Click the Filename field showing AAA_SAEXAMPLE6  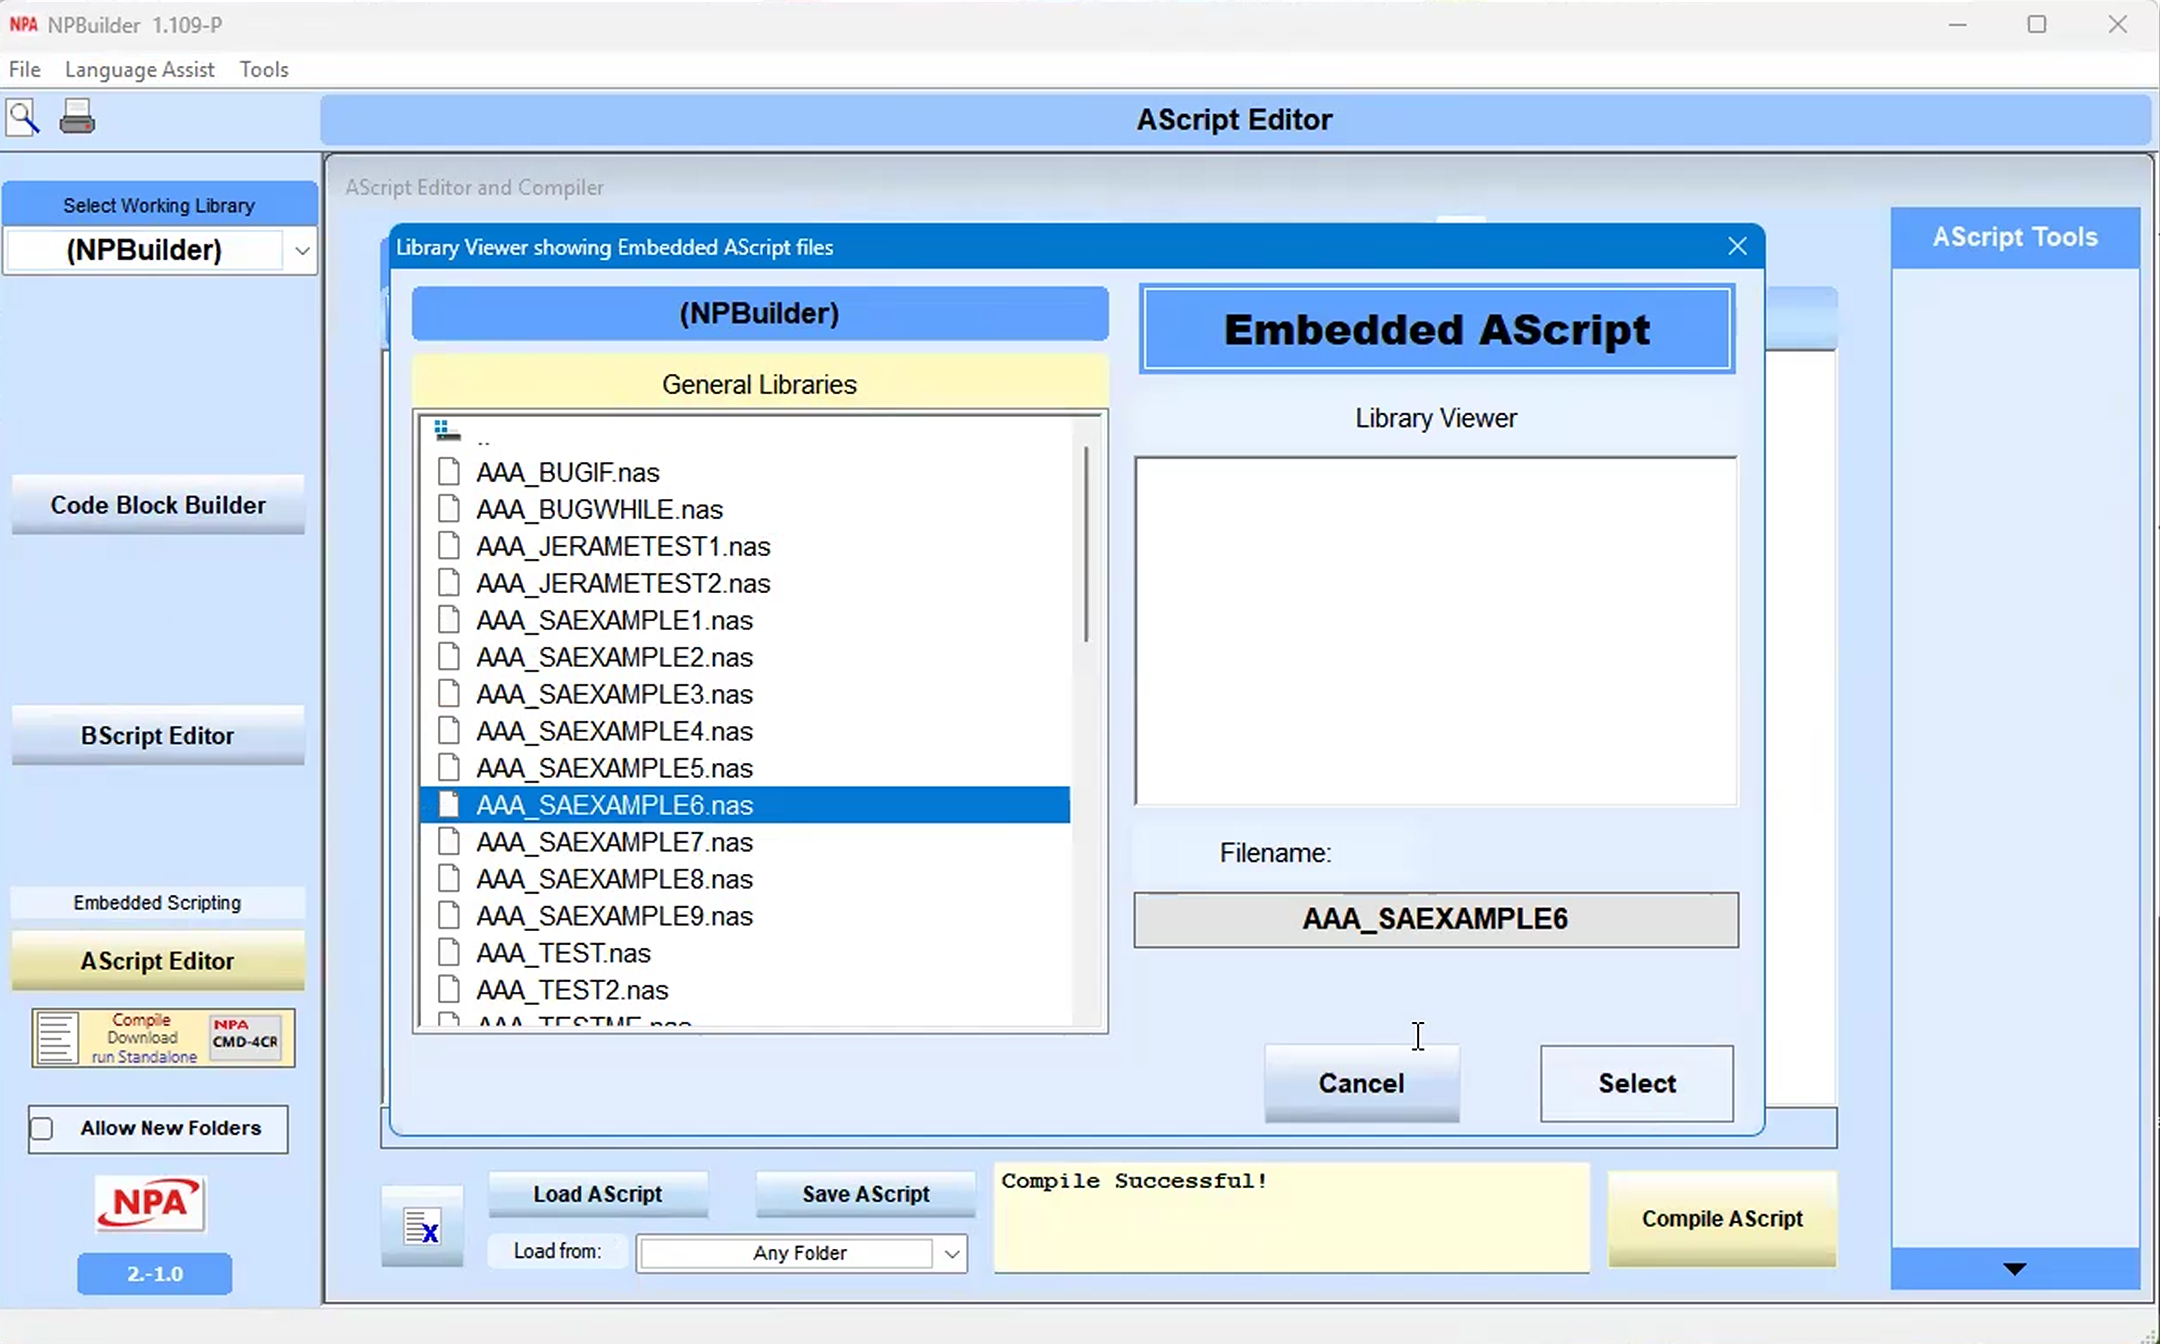1436,920
